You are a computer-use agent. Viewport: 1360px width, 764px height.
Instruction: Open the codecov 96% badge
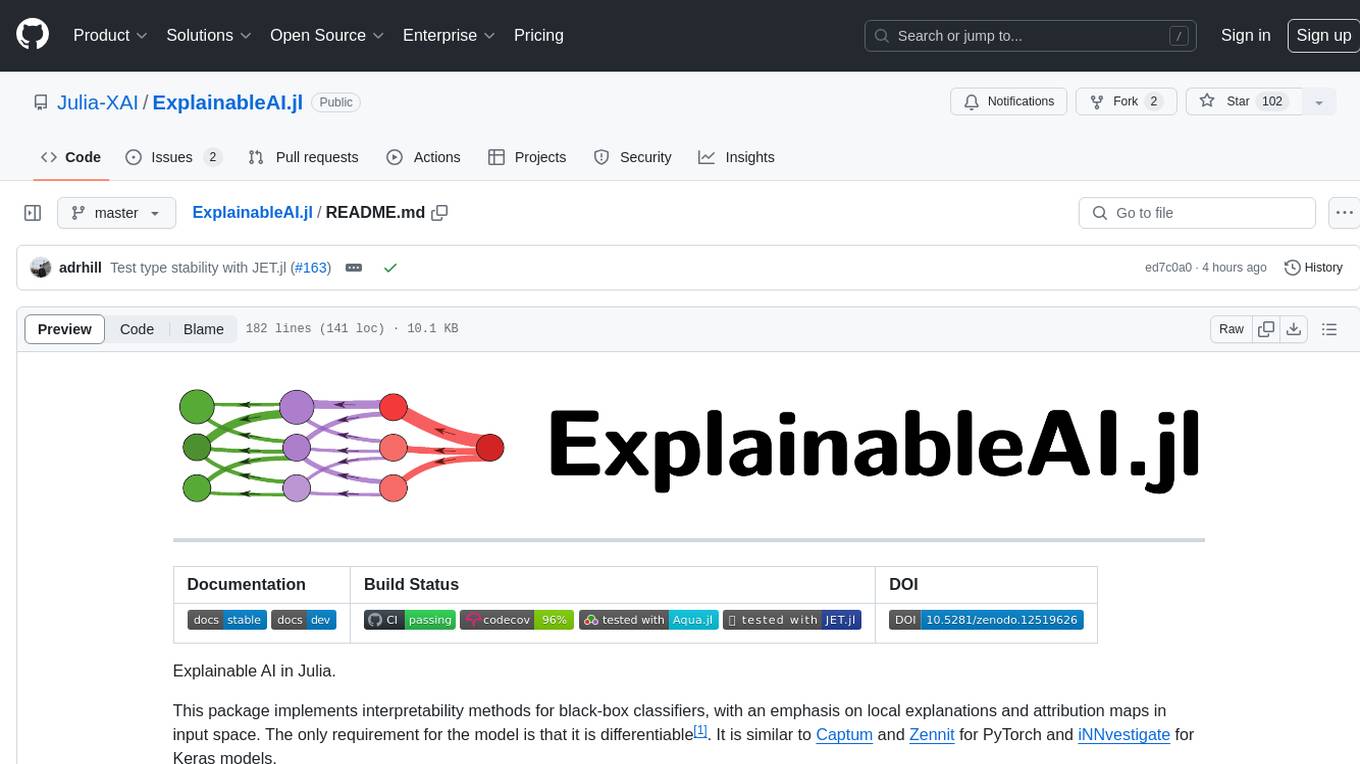point(516,620)
